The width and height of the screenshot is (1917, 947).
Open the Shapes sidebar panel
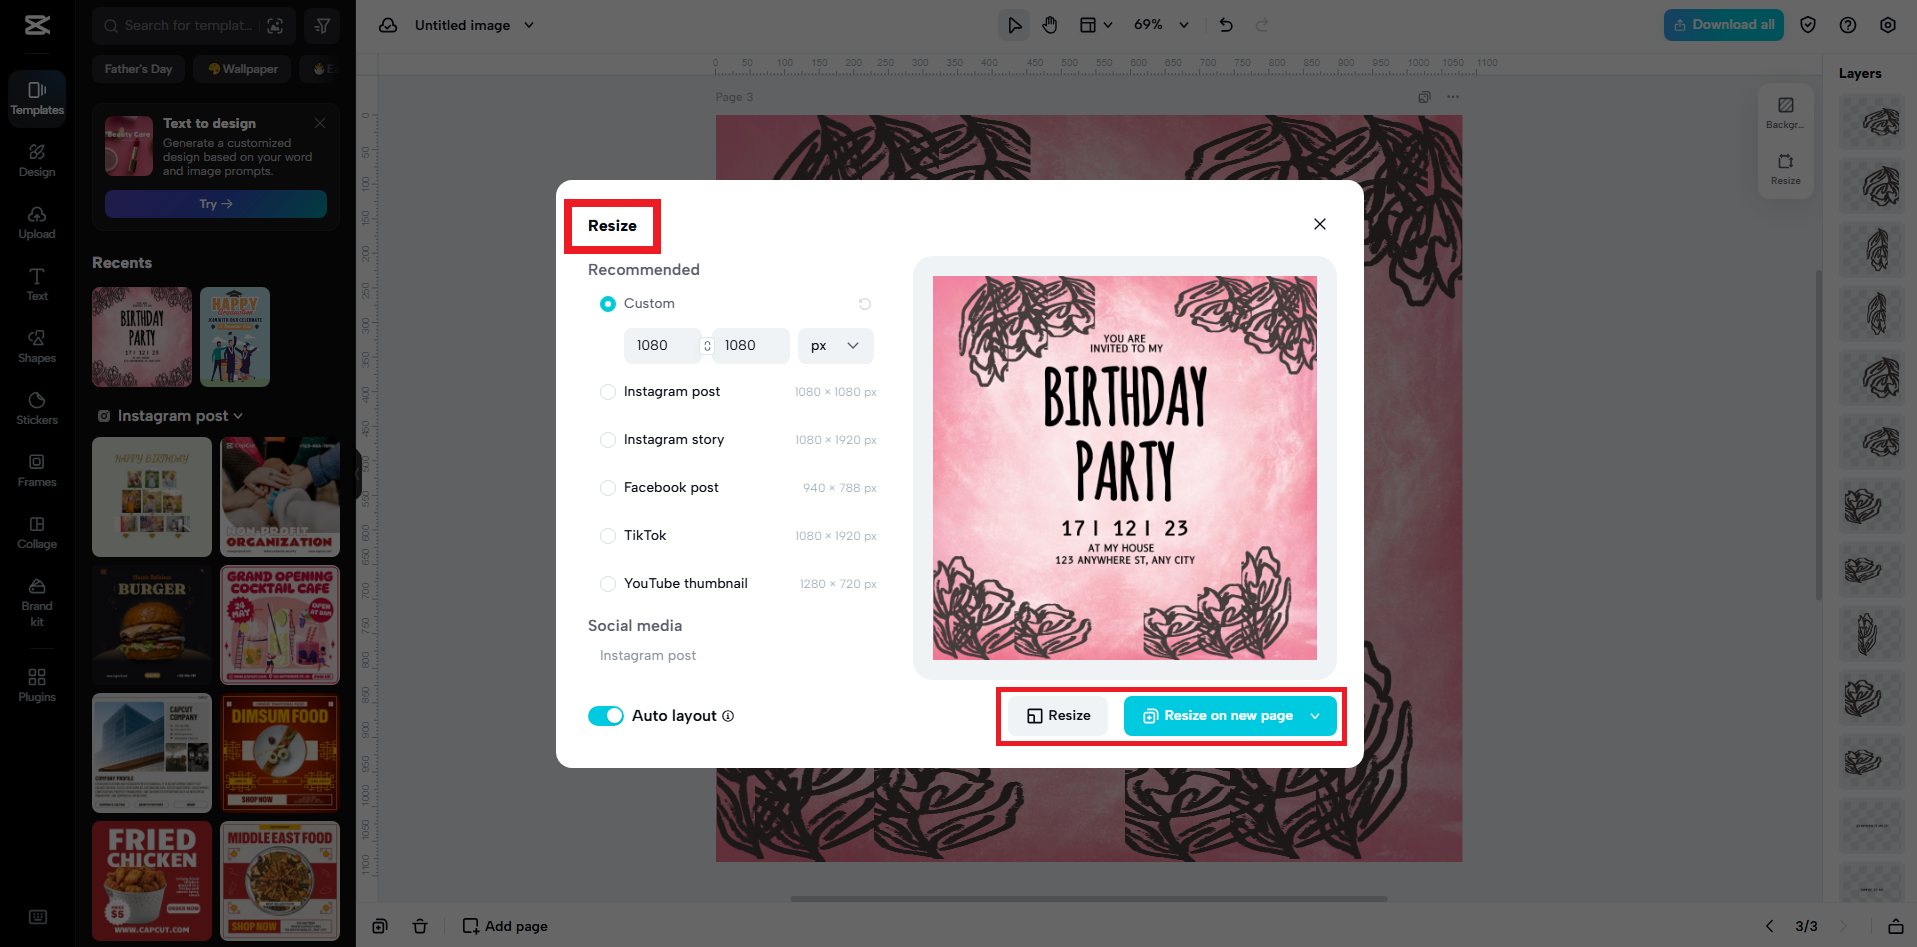(x=37, y=346)
